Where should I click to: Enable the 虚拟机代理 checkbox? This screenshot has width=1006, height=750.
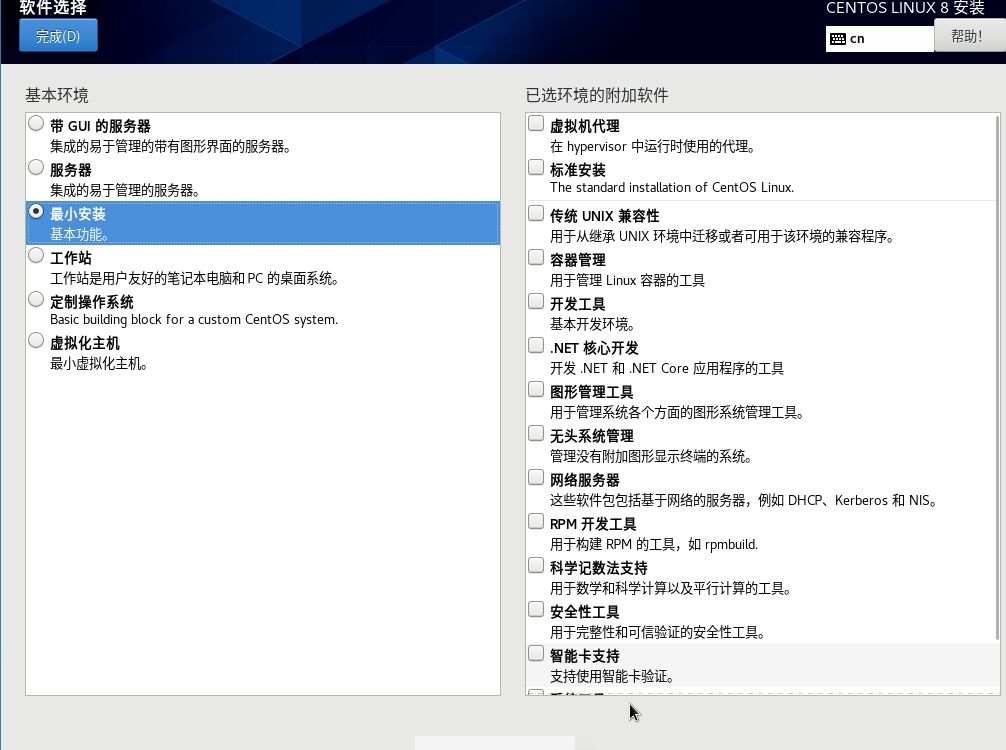click(537, 124)
